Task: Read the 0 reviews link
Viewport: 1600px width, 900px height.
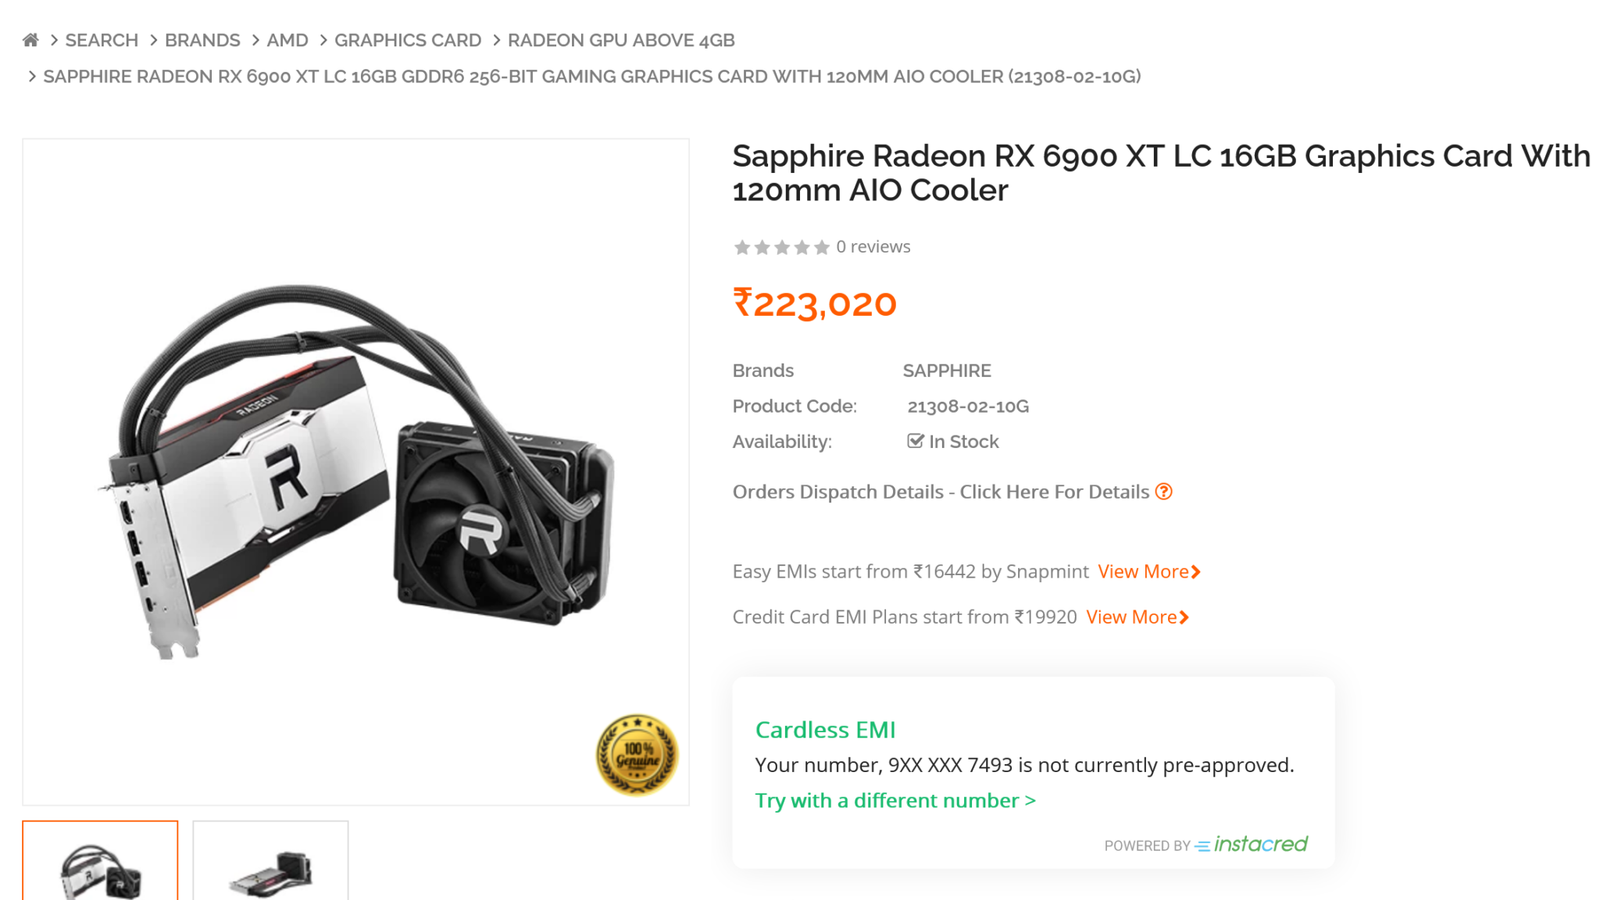Action: (873, 247)
